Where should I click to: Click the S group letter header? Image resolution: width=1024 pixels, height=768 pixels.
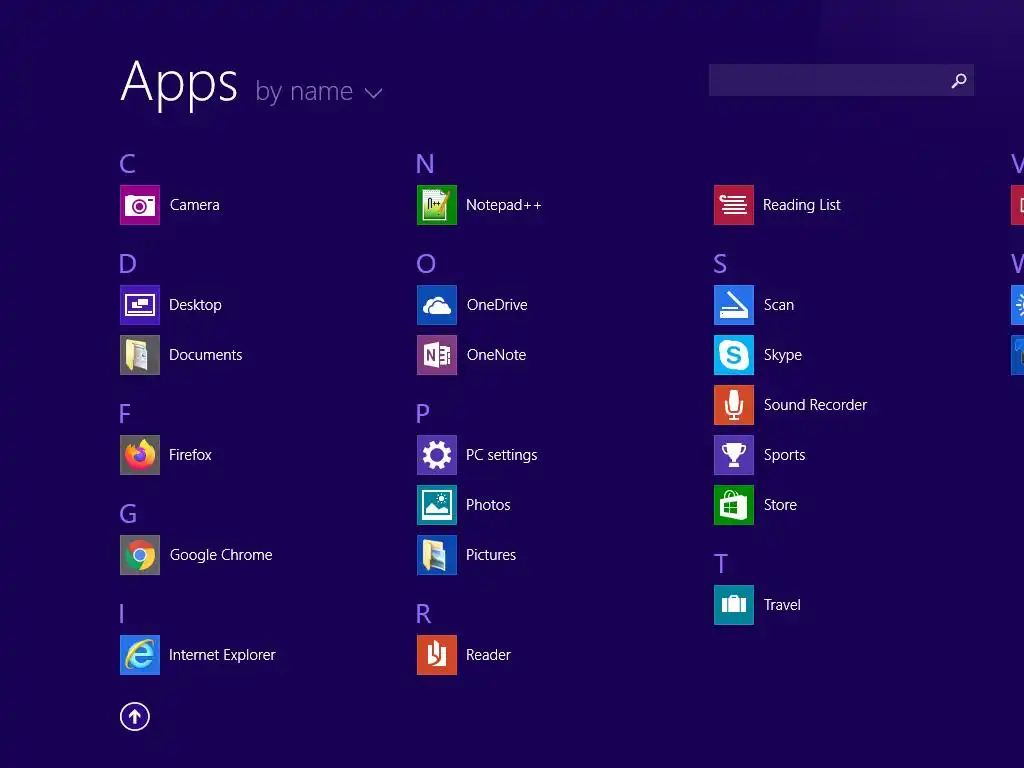click(720, 264)
